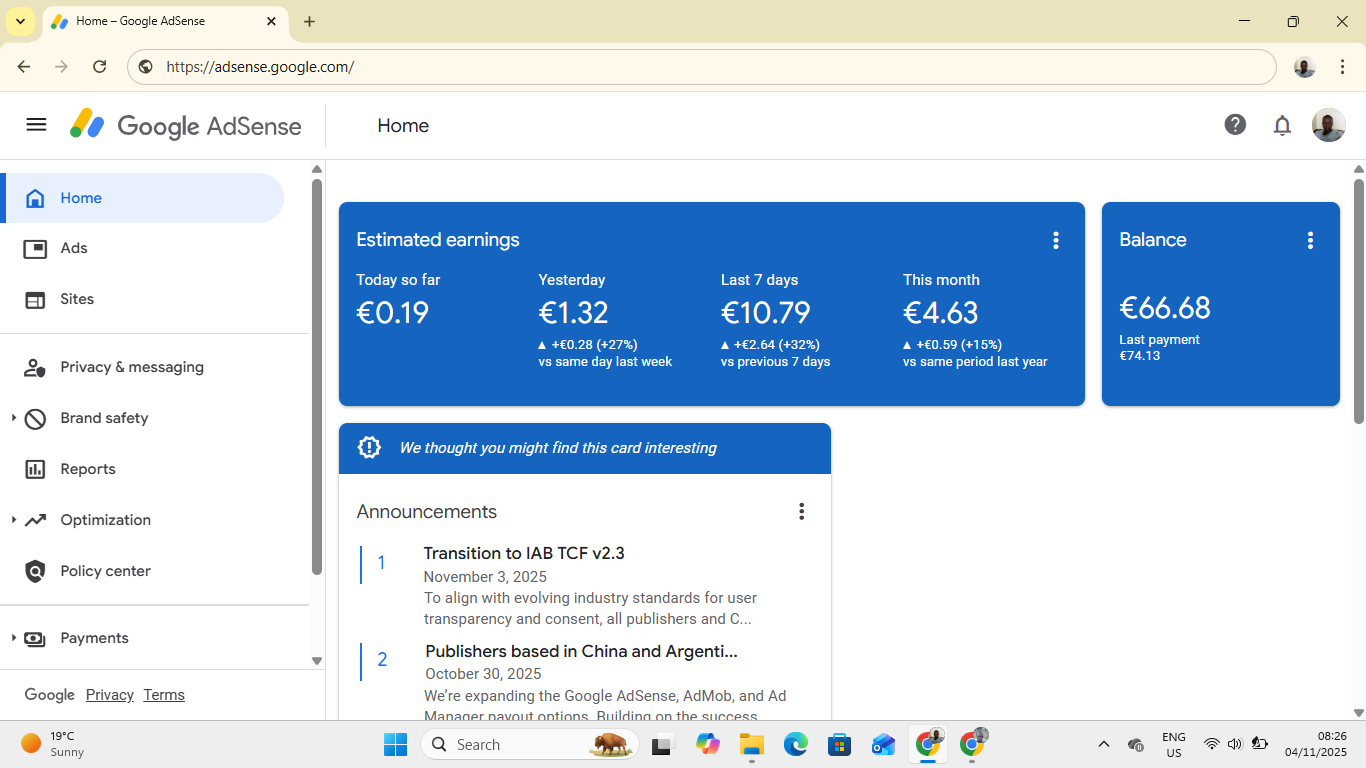The image size is (1366, 768).
Task: Open Reports from the sidebar
Action: pos(88,469)
